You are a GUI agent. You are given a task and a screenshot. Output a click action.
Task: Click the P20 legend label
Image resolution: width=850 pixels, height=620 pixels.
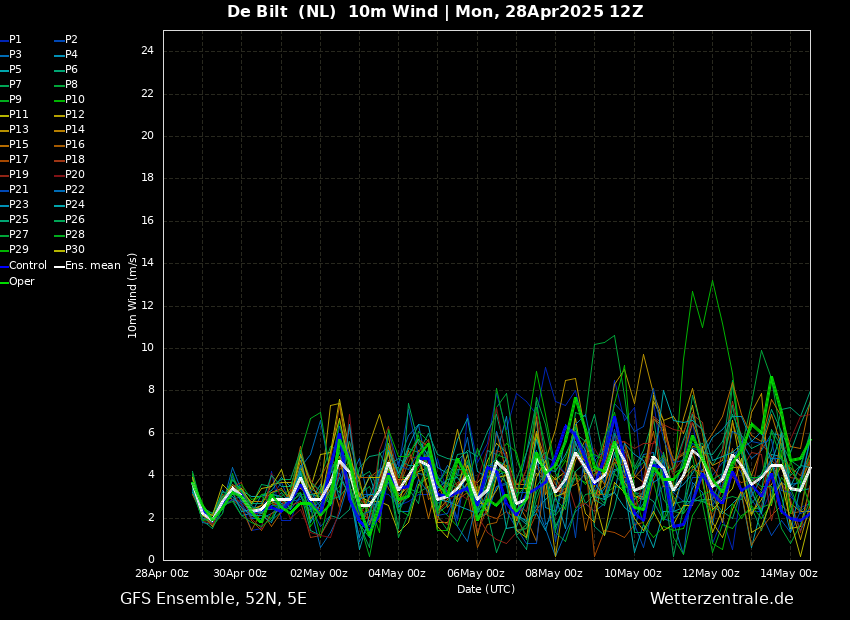click(x=74, y=175)
